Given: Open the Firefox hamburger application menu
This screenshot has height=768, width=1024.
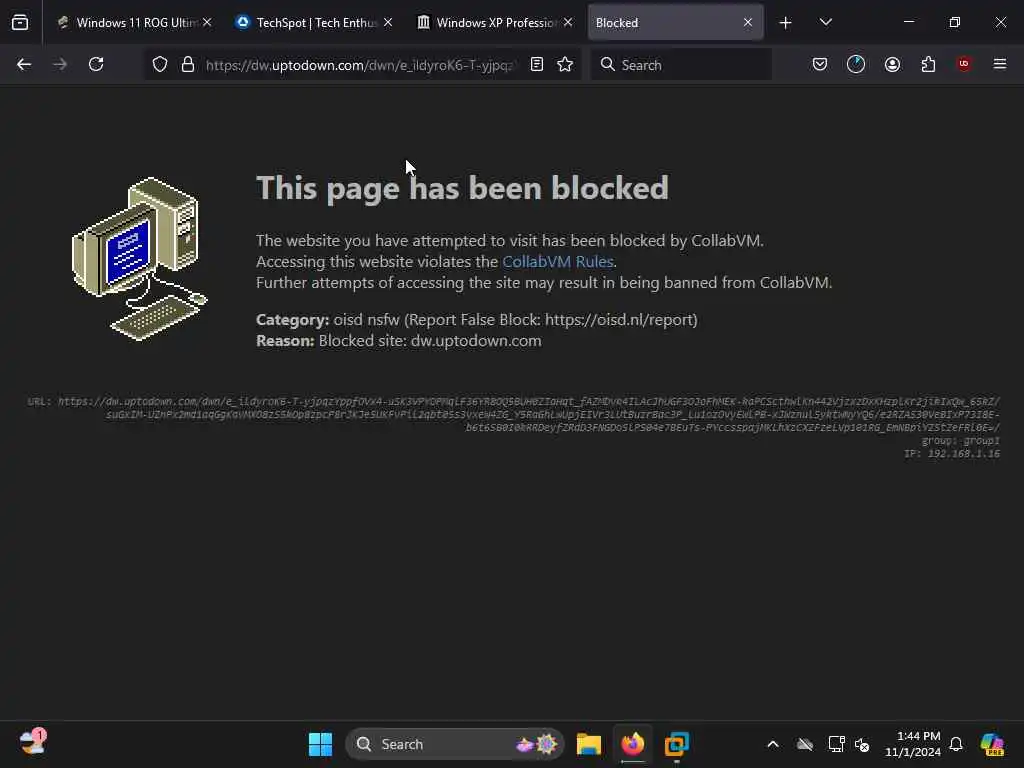Looking at the screenshot, I should click(x=1000, y=64).
